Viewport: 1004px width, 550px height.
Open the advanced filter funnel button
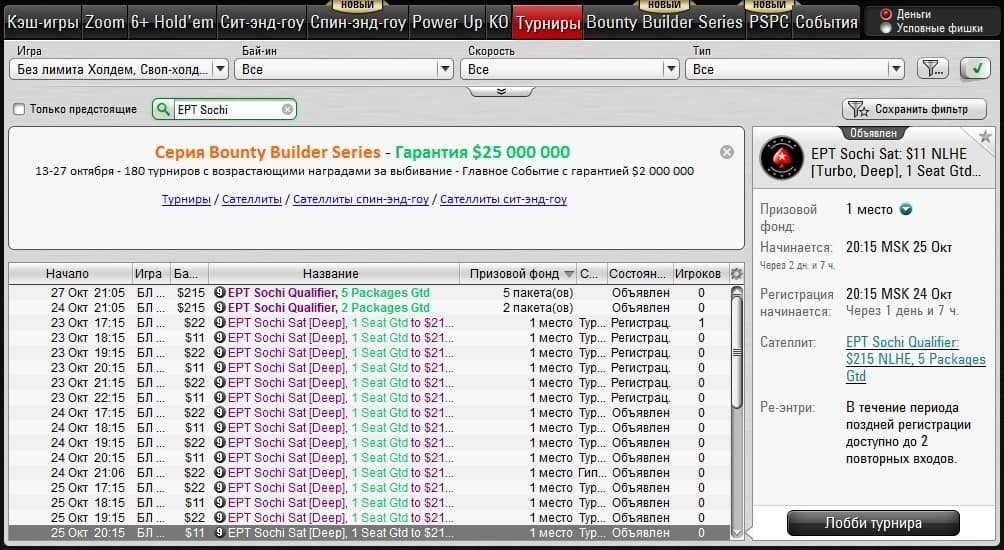pos(933,69)
